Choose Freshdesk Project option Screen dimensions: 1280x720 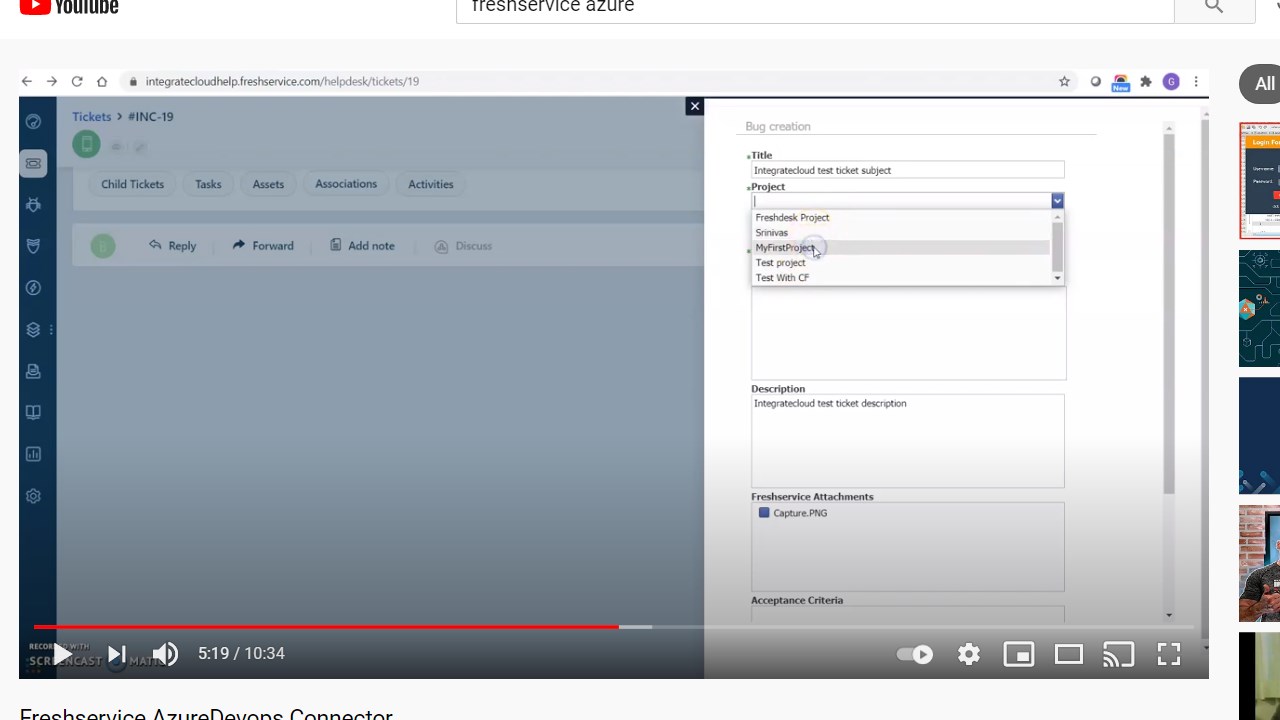click(900, 217)
